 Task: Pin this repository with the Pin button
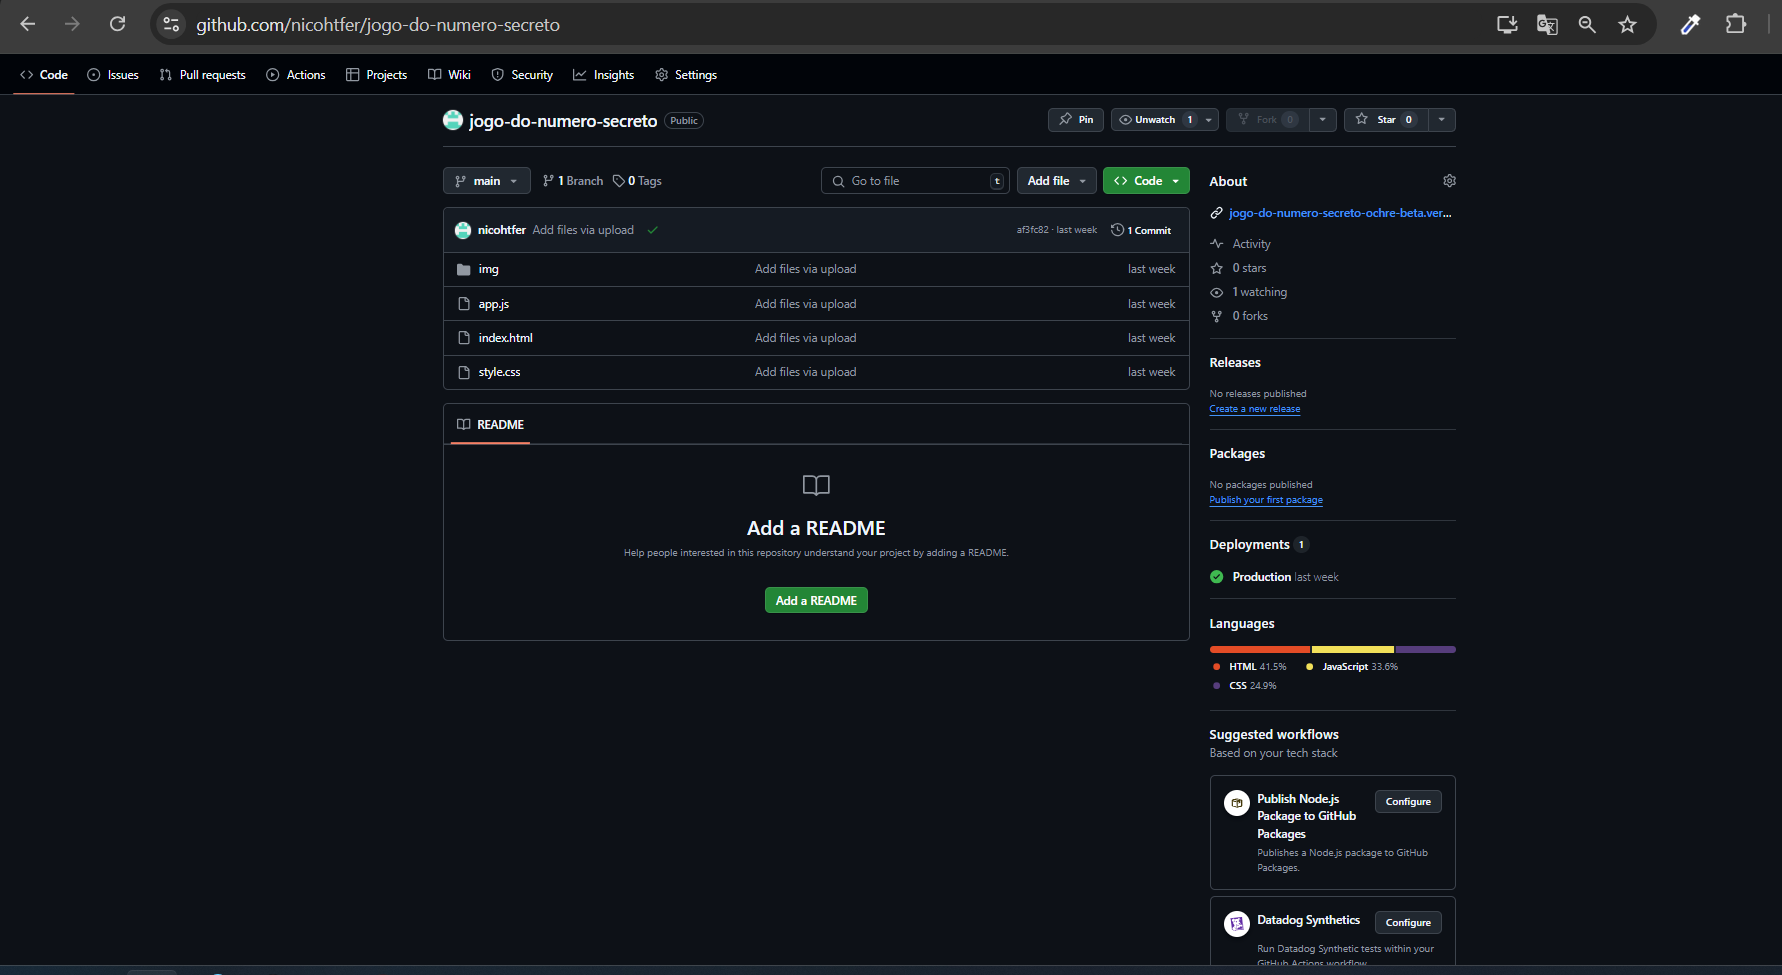point(1076,120)
